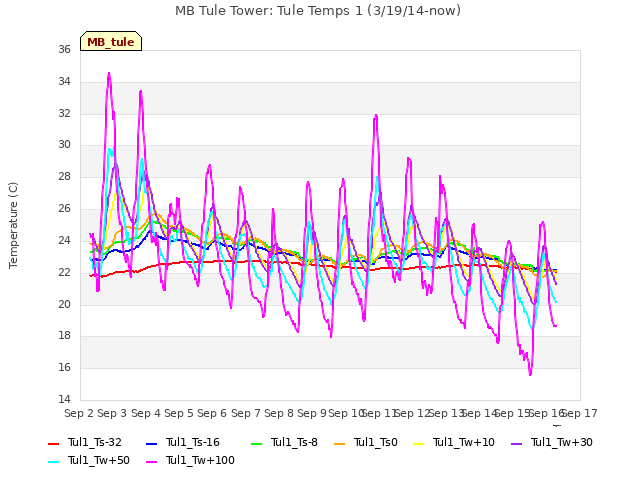Select the Tul1_Ts0 legend label

376,442
